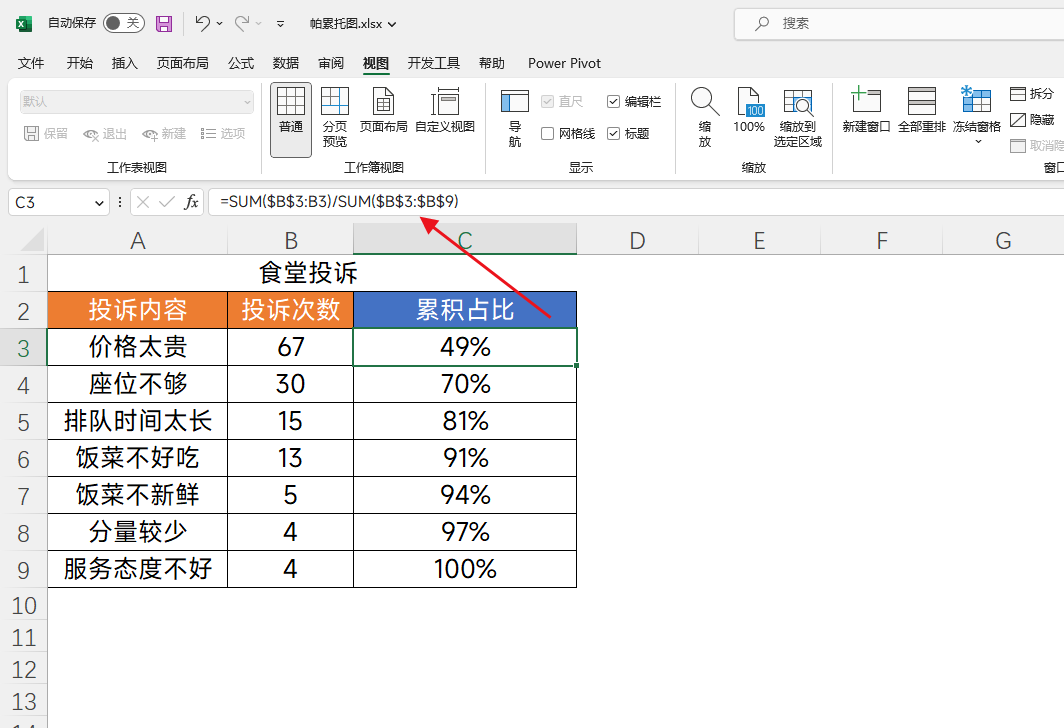The height and width of the screenshot is (728, 1064).
Task: Click the Undo arrow icon
Action: [202, 23]
